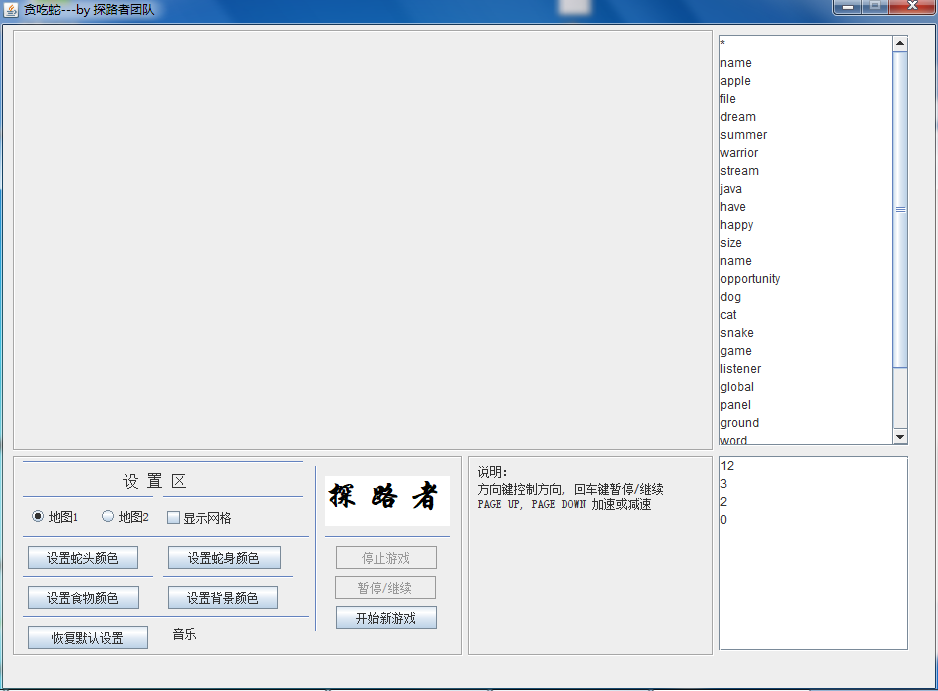Select 'file' in the word list

727,99
